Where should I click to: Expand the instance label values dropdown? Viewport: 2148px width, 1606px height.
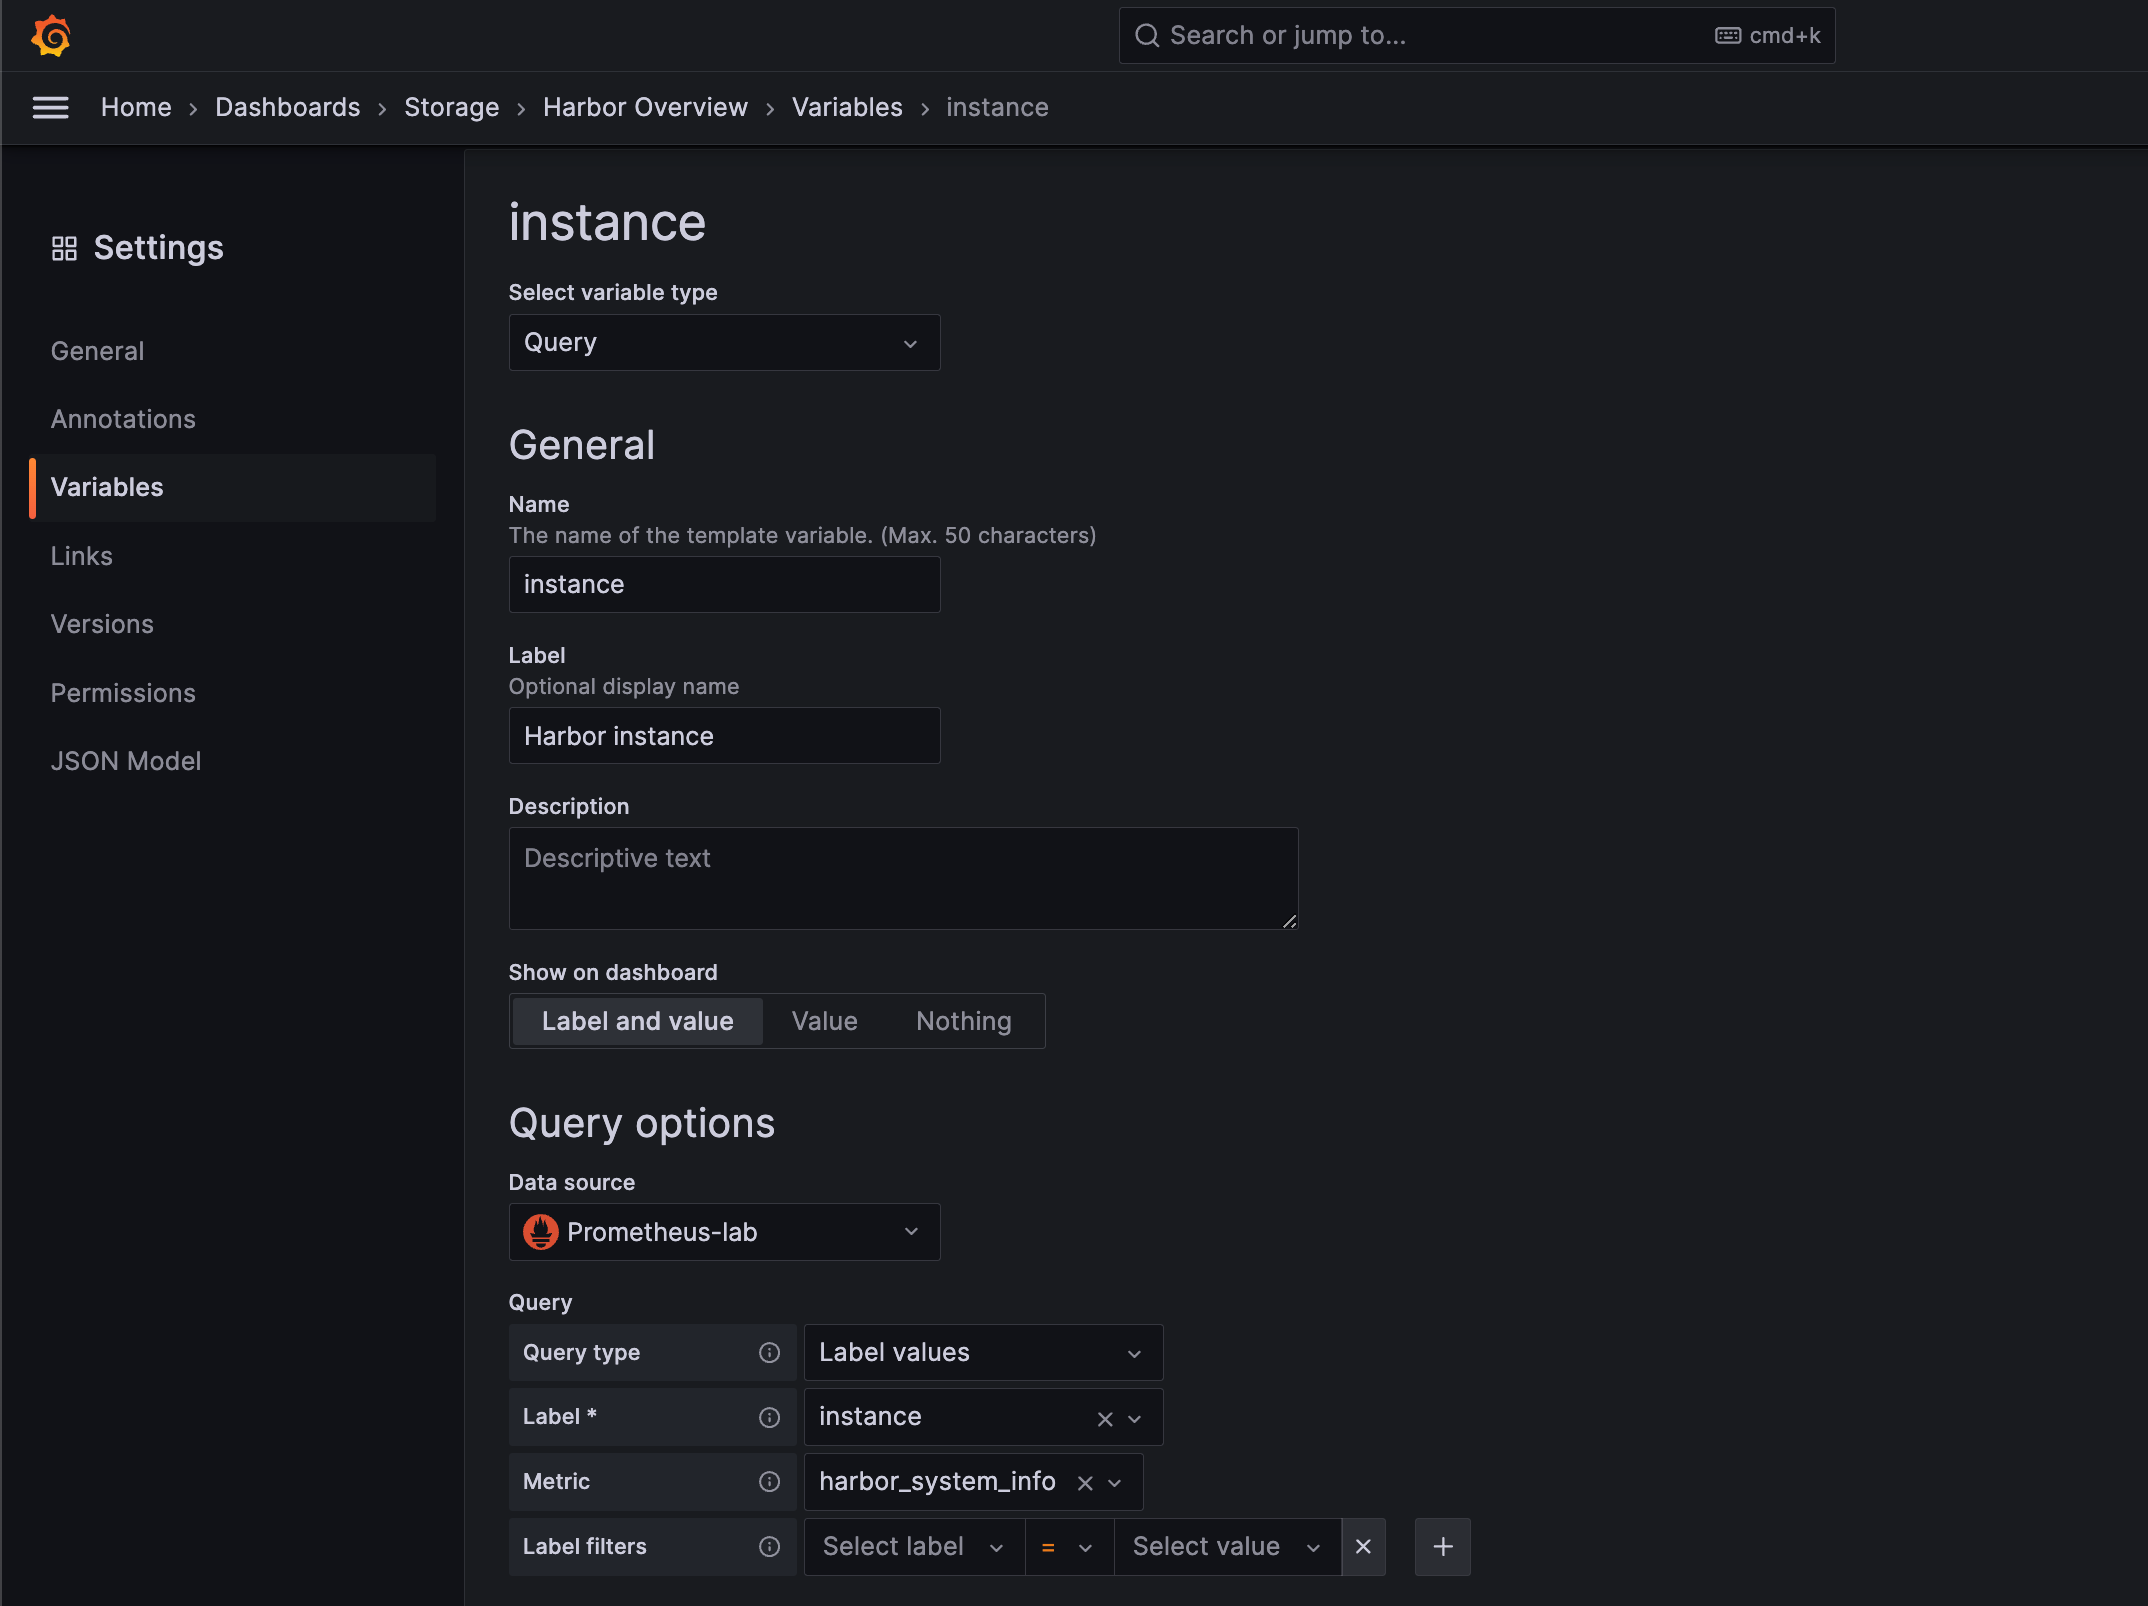coord(1141,1417)
